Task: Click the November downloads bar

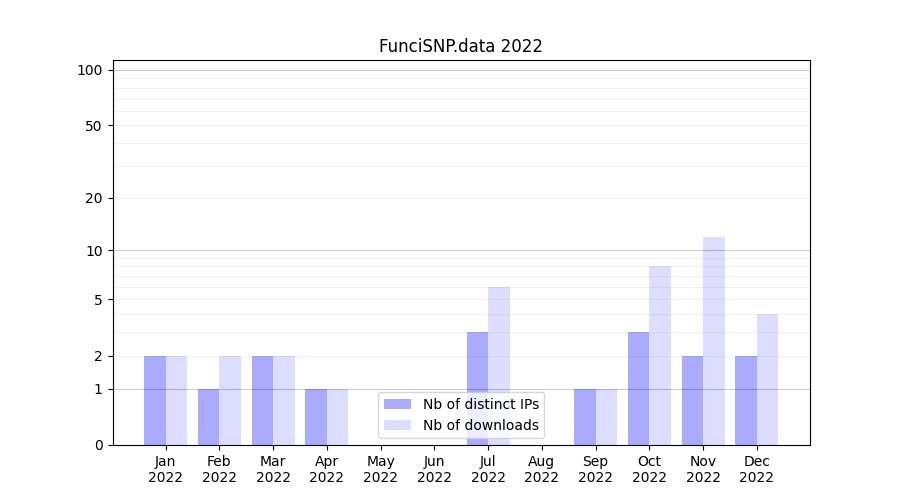Action: point(714,341)
